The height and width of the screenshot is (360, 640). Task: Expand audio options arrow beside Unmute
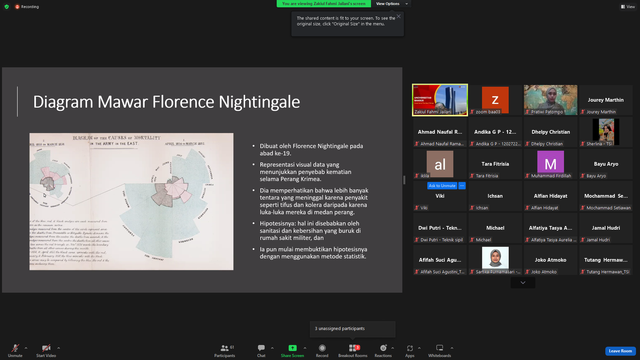pyautogui.click(x=26, y=348)
